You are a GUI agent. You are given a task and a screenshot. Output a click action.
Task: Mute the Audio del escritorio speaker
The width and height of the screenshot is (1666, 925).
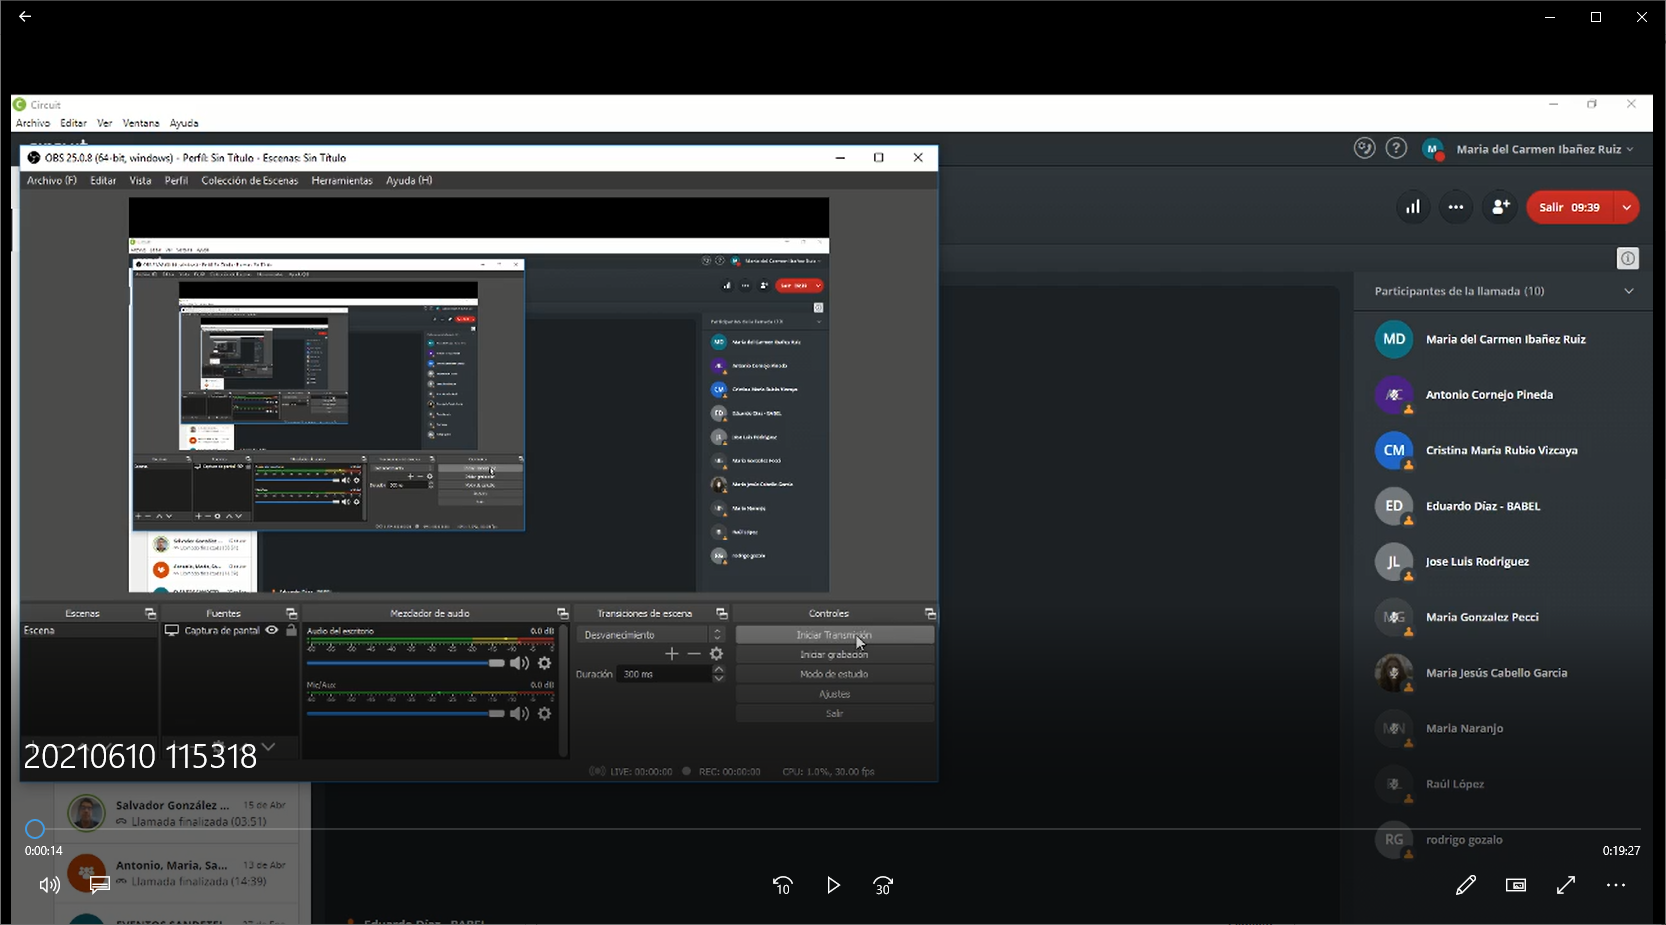click(x=519, y=663)
